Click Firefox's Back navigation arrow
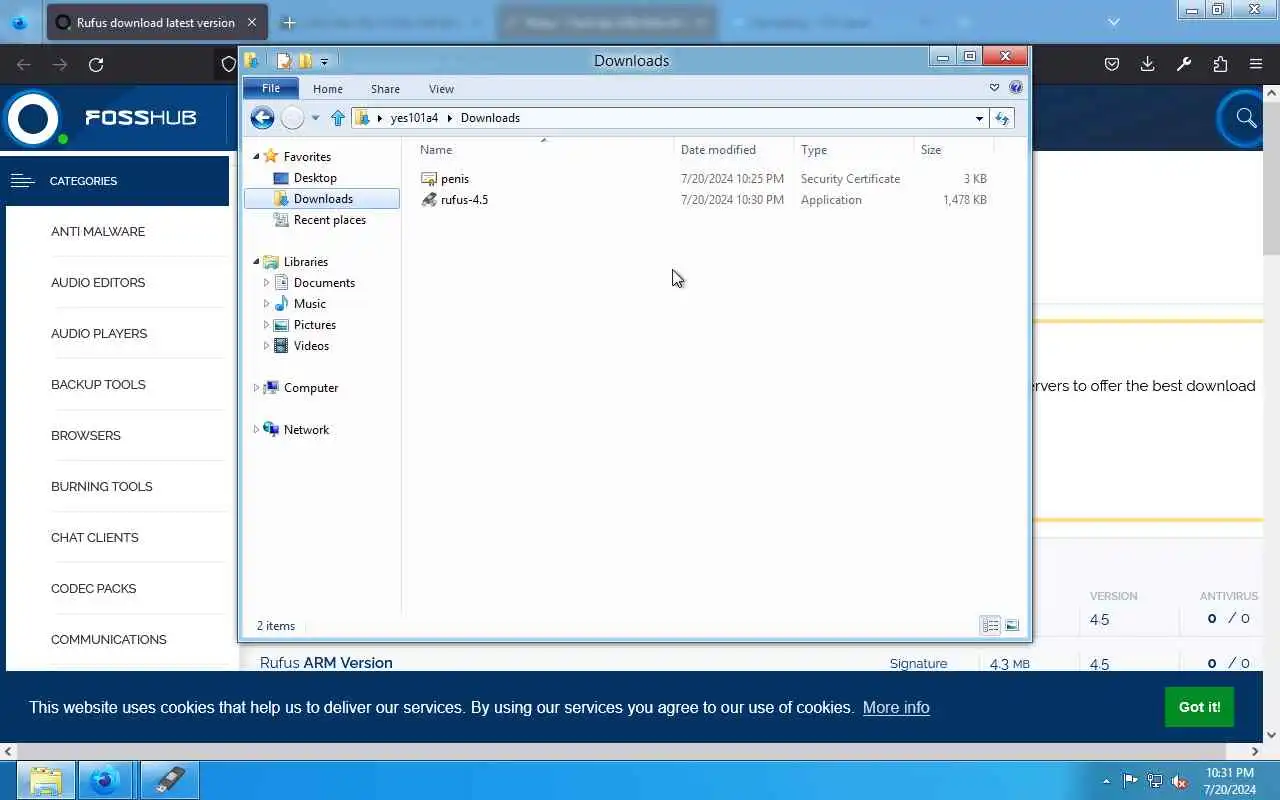 coord(24,65)
